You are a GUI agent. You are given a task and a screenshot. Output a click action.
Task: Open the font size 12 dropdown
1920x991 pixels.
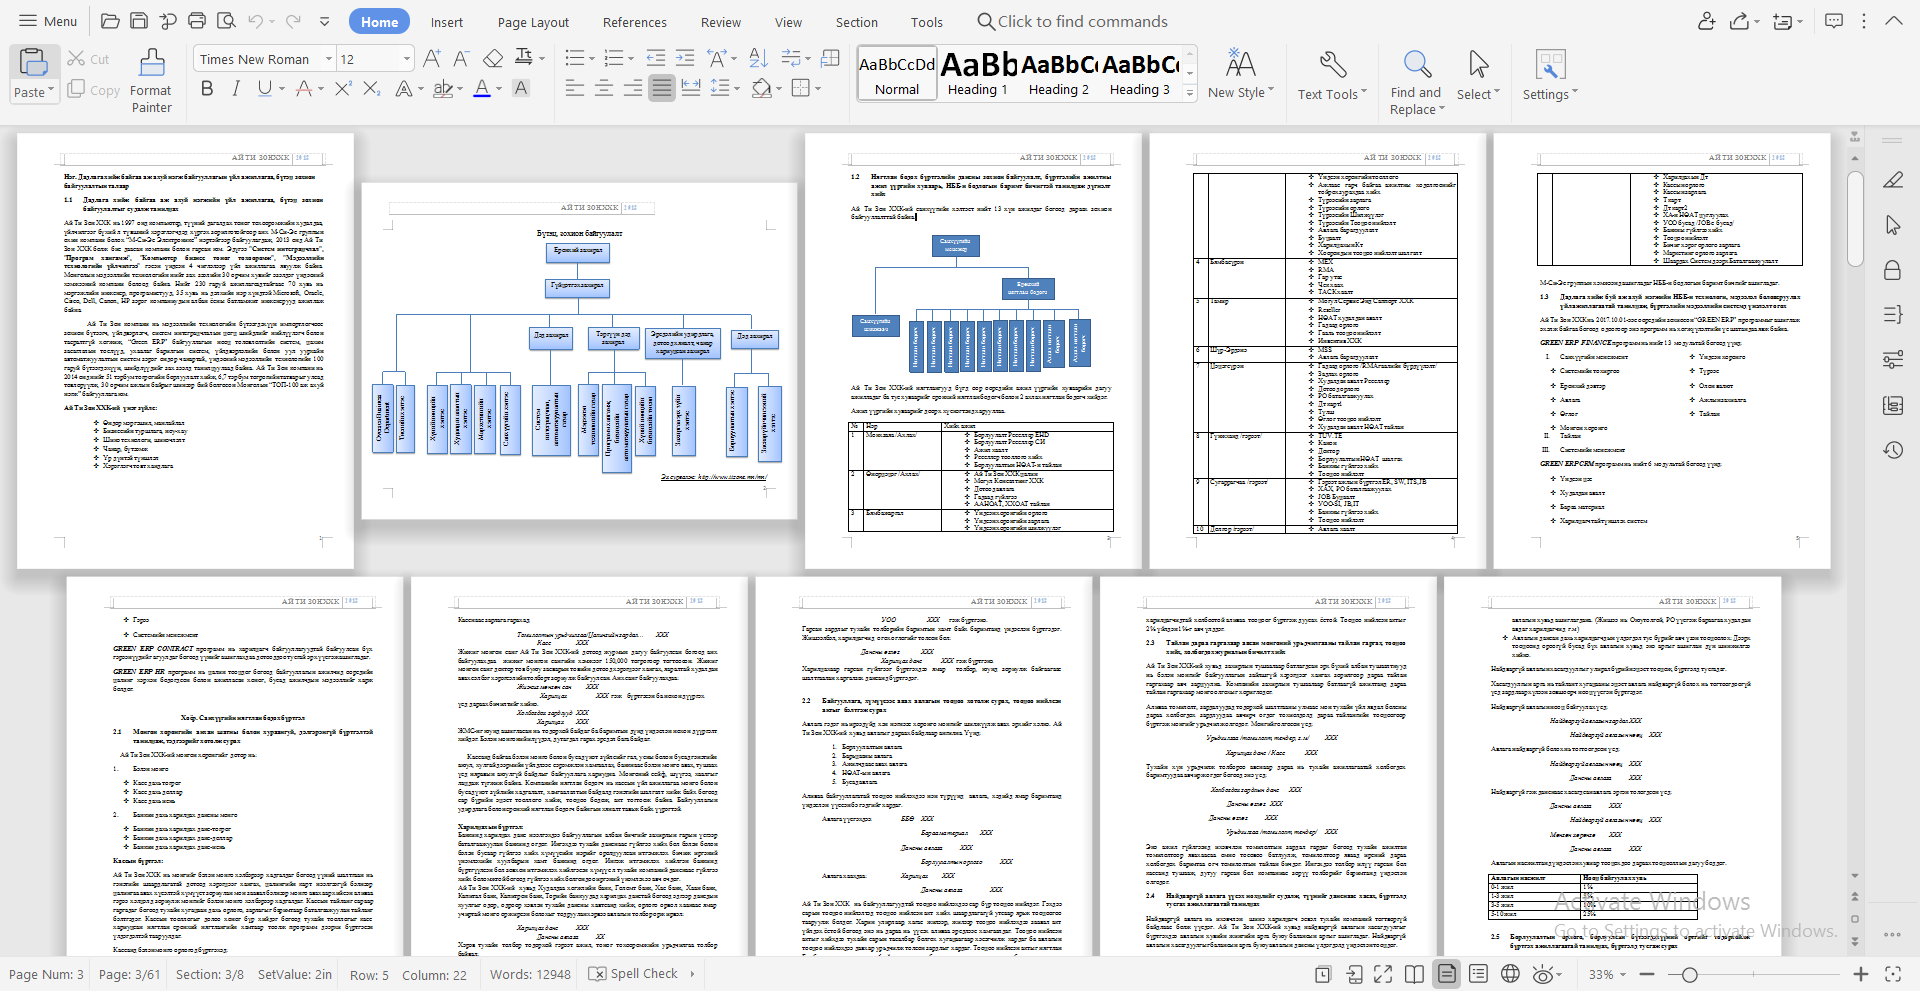click(406, 59)
